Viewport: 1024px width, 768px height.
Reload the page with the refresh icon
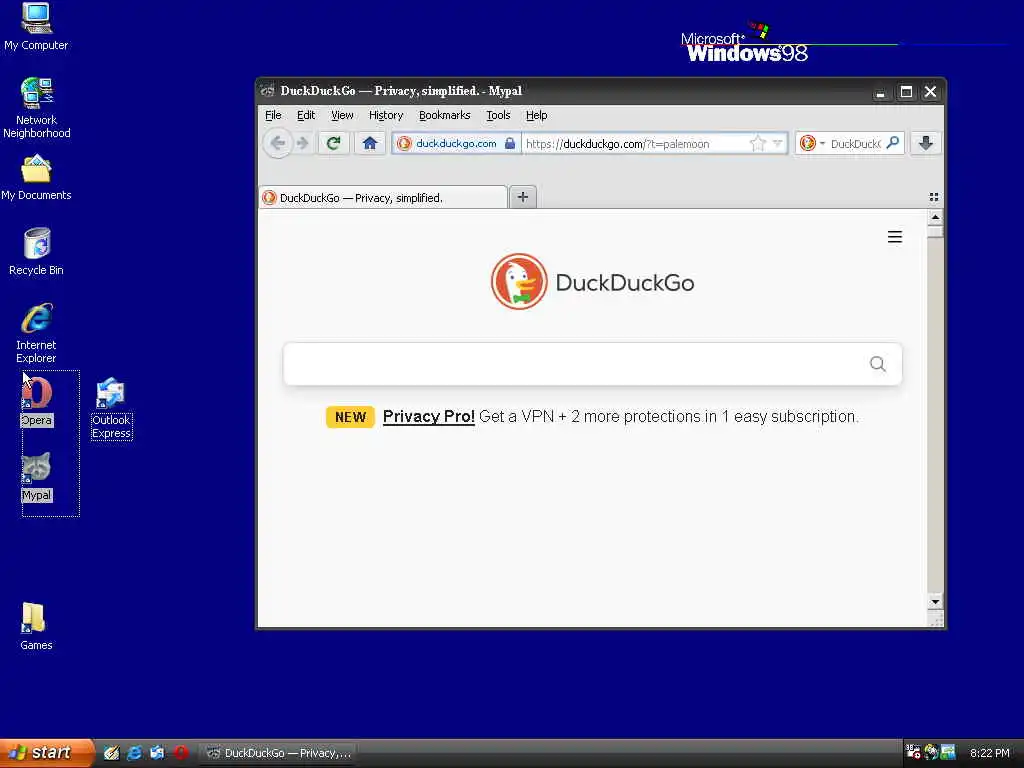click(x=334, y=143)
